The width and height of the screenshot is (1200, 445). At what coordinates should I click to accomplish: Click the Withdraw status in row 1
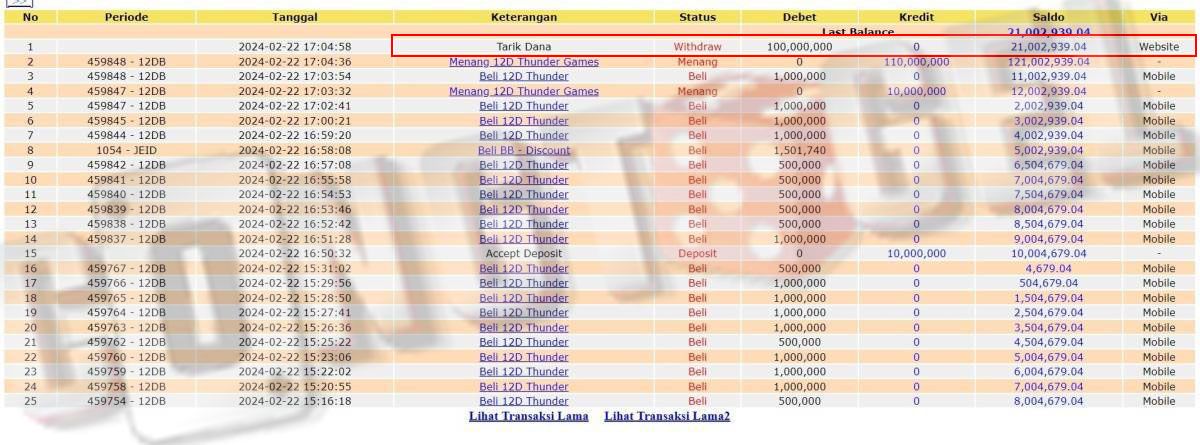tap(697, 47)
